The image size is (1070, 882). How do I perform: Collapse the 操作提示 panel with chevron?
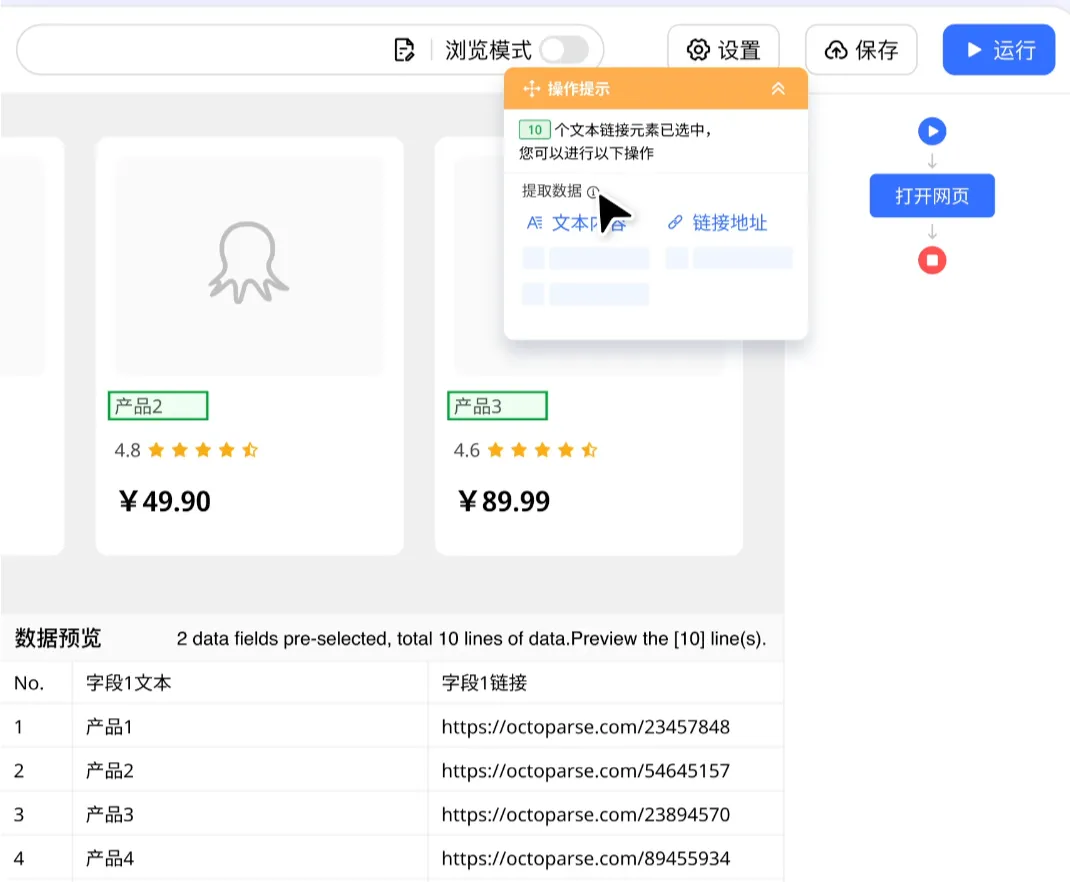[x=778, y=89]
